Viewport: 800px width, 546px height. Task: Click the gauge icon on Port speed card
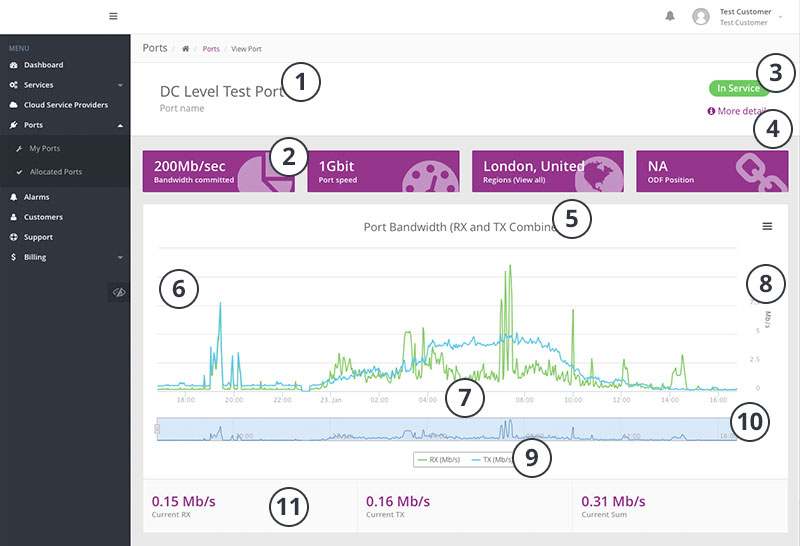(x=430, y=178)
